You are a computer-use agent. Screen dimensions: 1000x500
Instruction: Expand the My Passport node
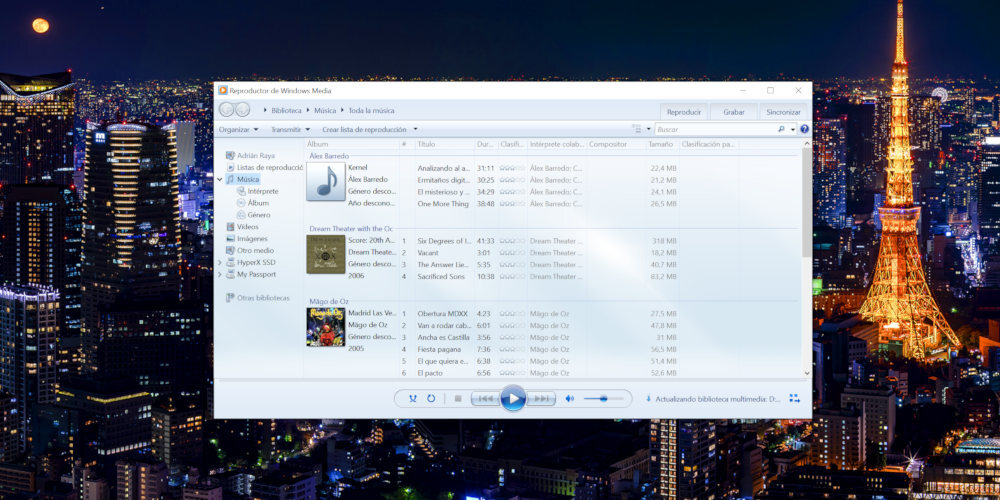219,275
